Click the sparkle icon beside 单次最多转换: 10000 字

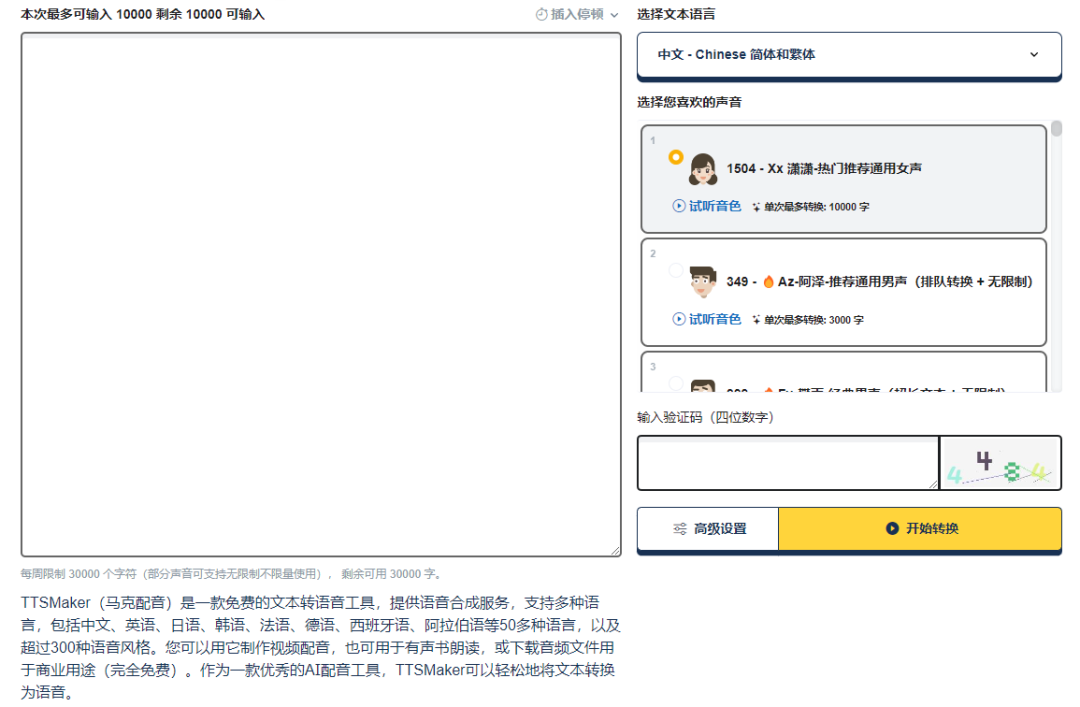click(x=756, y=207)
